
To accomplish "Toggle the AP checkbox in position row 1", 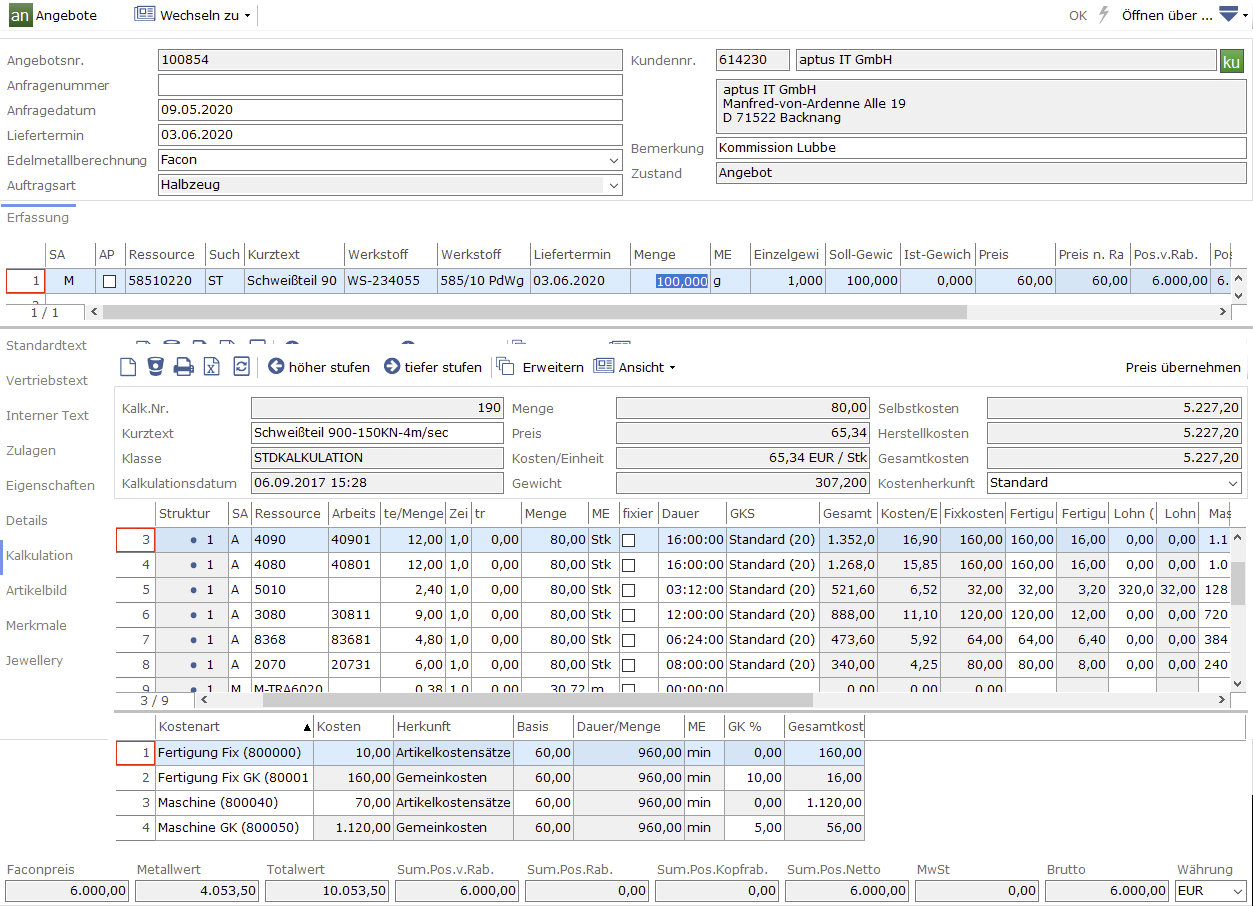I will click(109, 282).
